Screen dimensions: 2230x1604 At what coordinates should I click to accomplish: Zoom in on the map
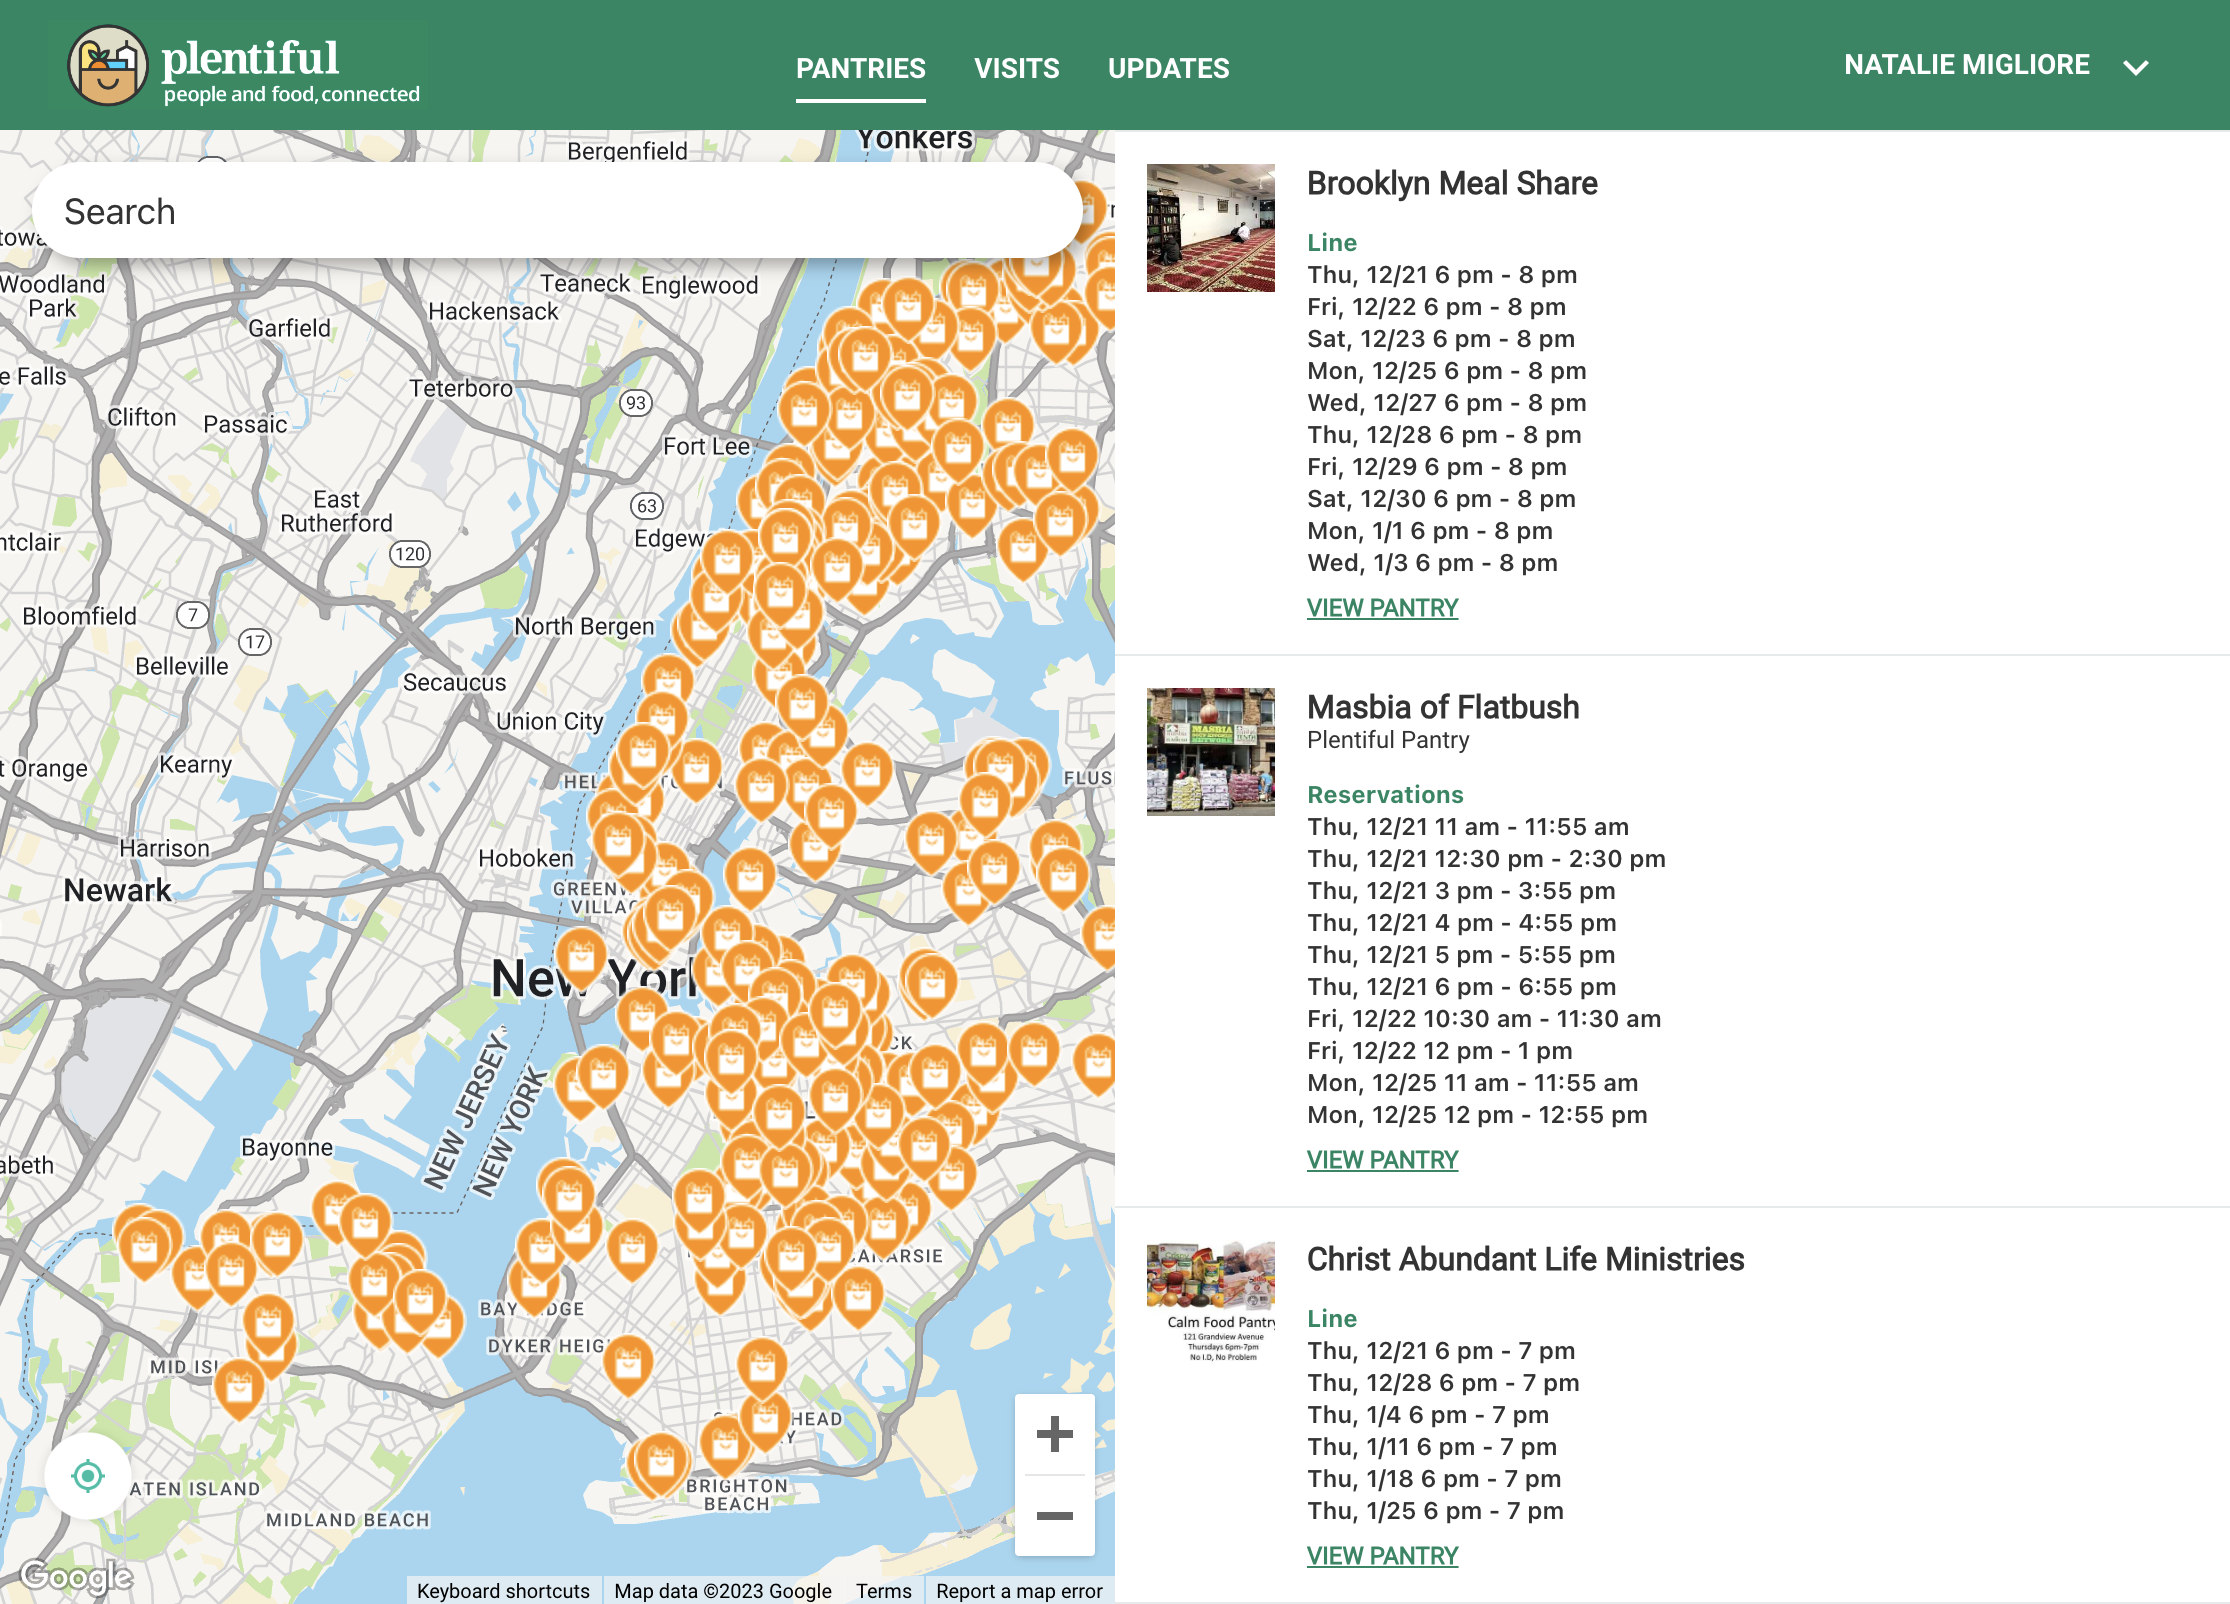pos(1054,1434)
